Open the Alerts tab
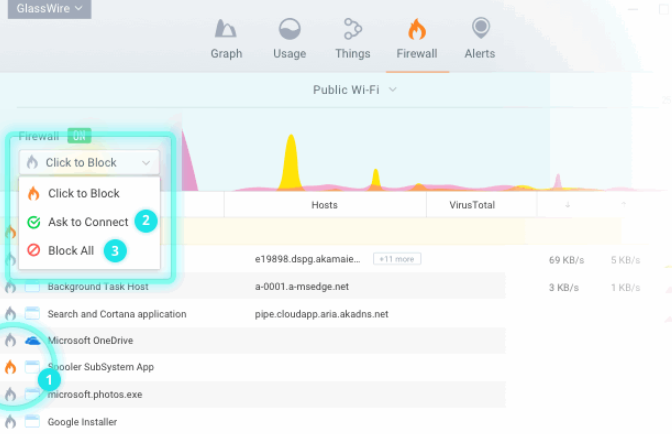 pyautogui.click(x=480, y=39)
